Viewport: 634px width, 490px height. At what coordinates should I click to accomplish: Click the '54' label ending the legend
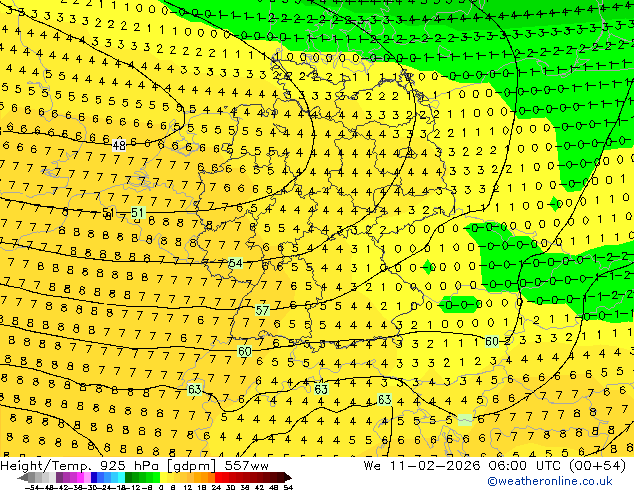click(288, 488)
